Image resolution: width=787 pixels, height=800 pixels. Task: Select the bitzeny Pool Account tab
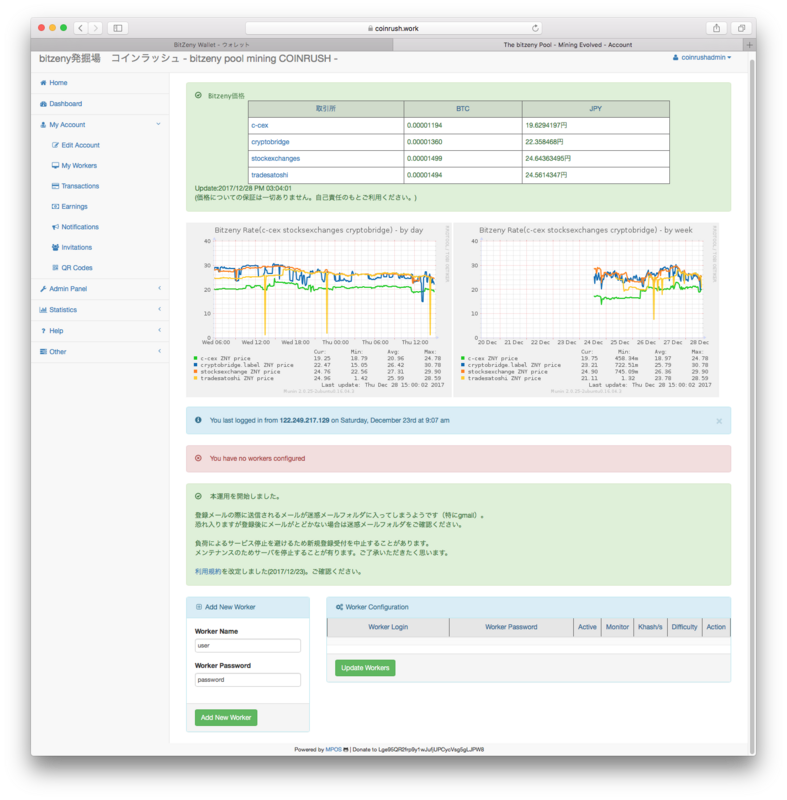568,45
